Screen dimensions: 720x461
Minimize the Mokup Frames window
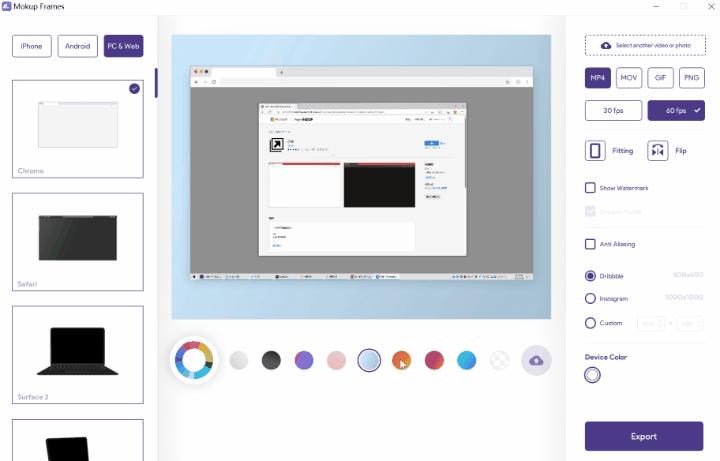[x=656, y=6]
